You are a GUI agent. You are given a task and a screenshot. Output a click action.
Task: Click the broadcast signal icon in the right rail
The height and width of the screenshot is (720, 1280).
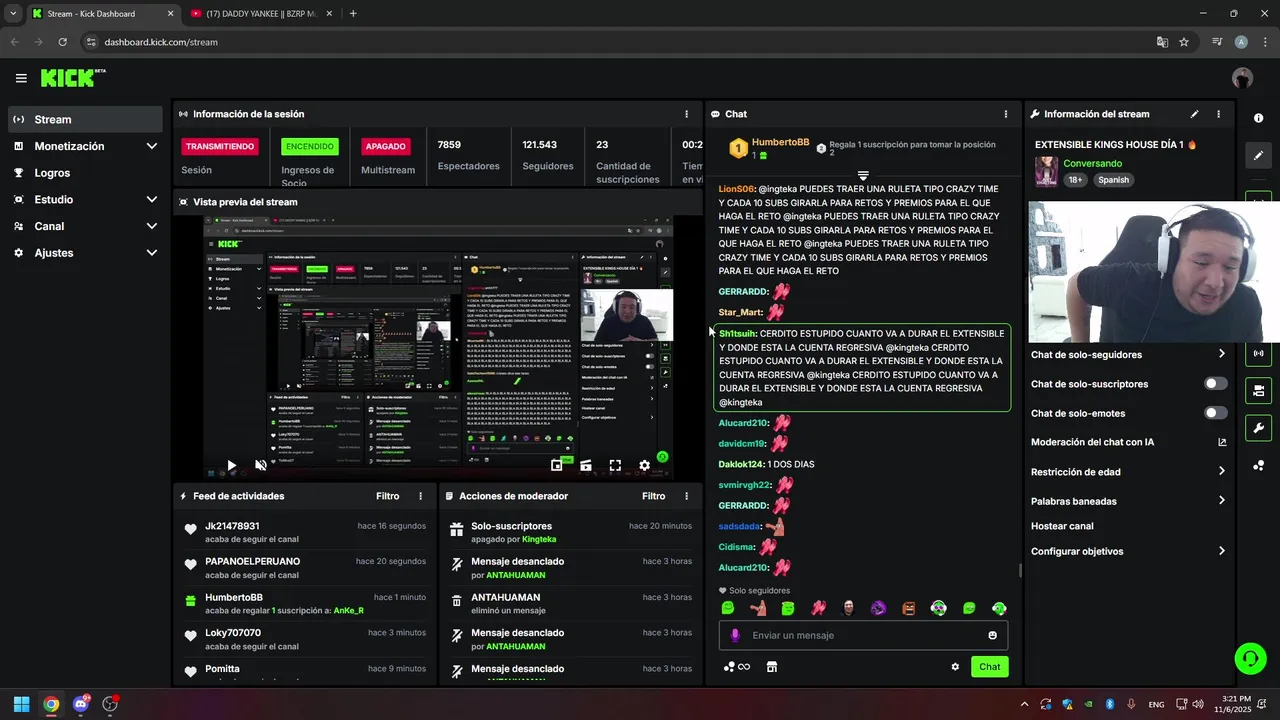tap(1258, 353)
